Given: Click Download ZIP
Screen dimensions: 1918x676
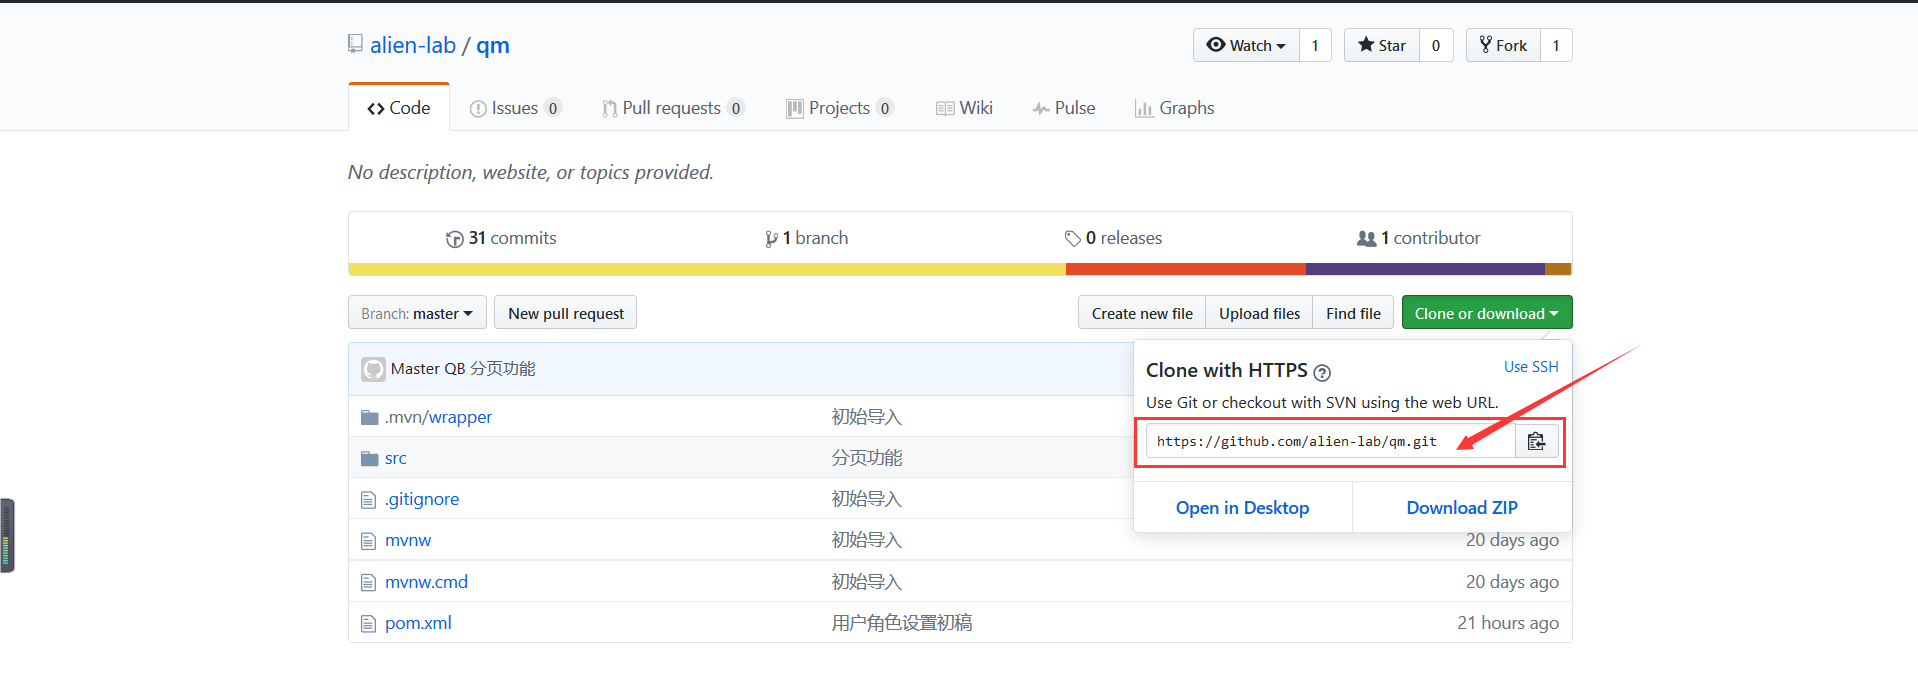Looking at the screenshot, I should pyautogui.click(x=1462, y=508).
